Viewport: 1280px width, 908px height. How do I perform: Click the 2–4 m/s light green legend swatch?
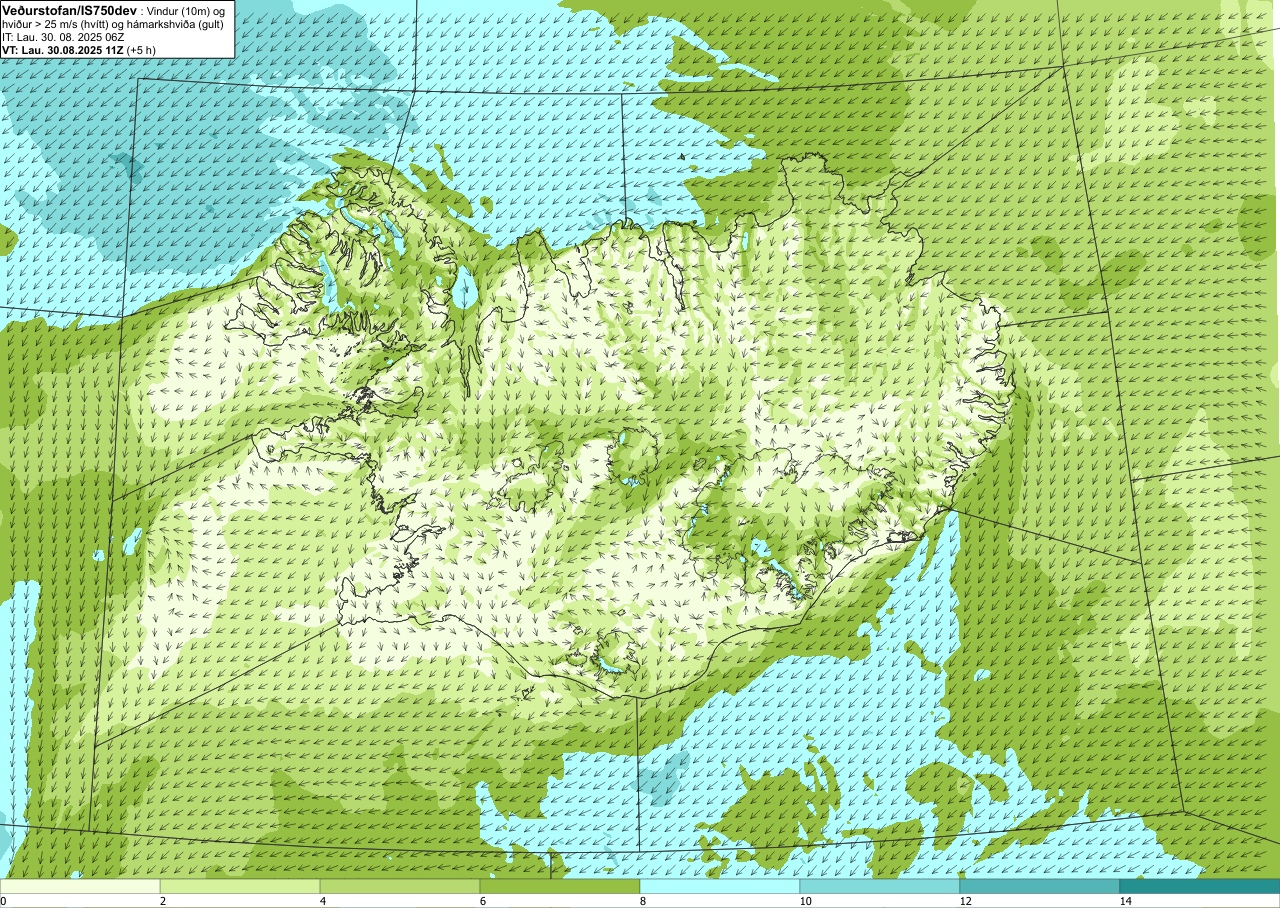point(240,886)
